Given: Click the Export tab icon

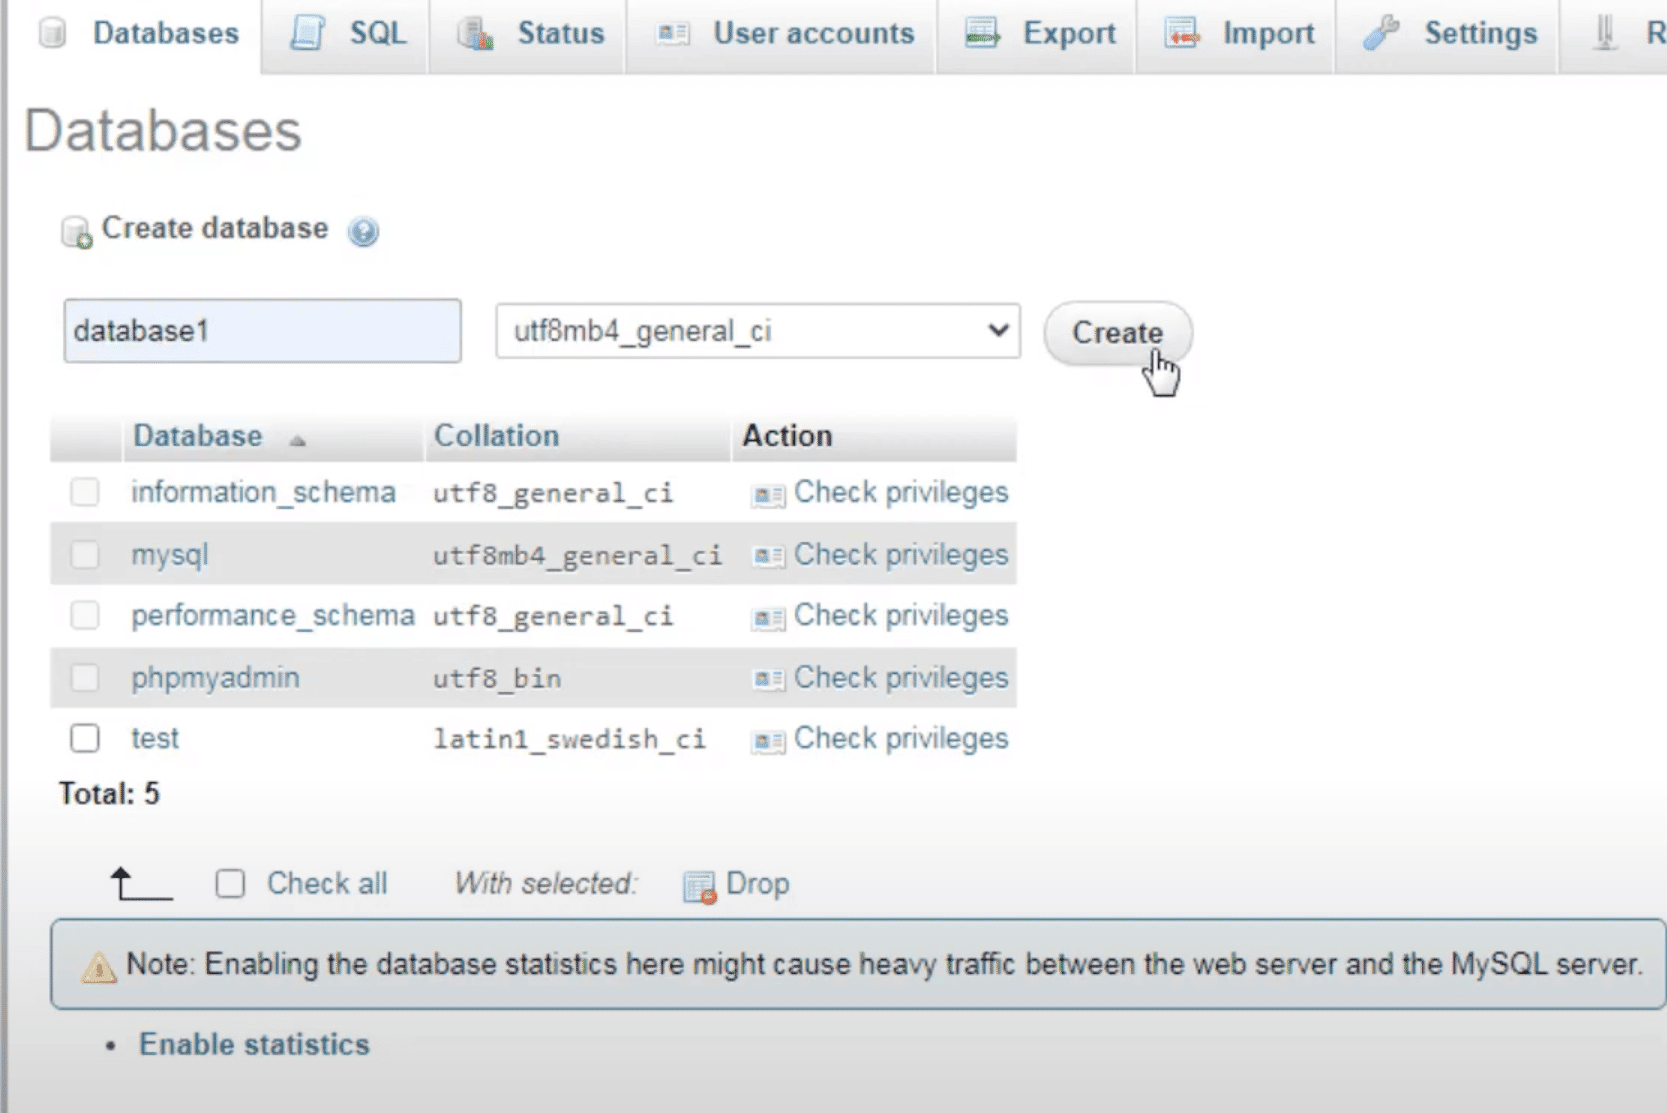Looking at the screenshot, I should pos(982,33).
